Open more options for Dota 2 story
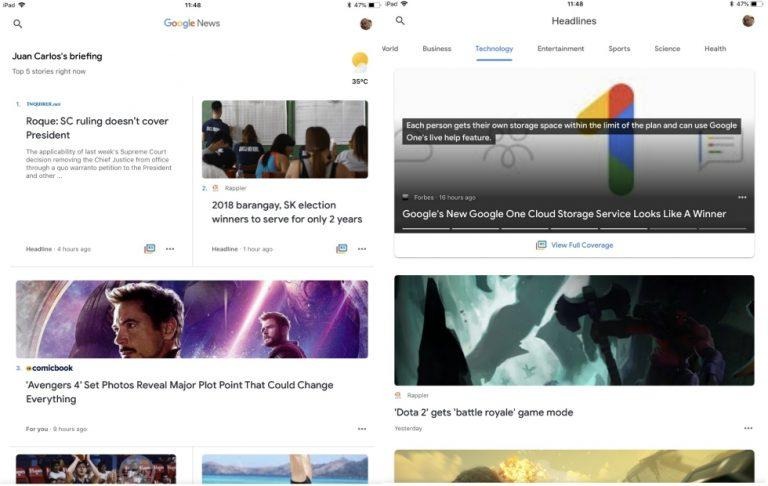The width and height of the screenshot is (768, 486). point(748,428)
